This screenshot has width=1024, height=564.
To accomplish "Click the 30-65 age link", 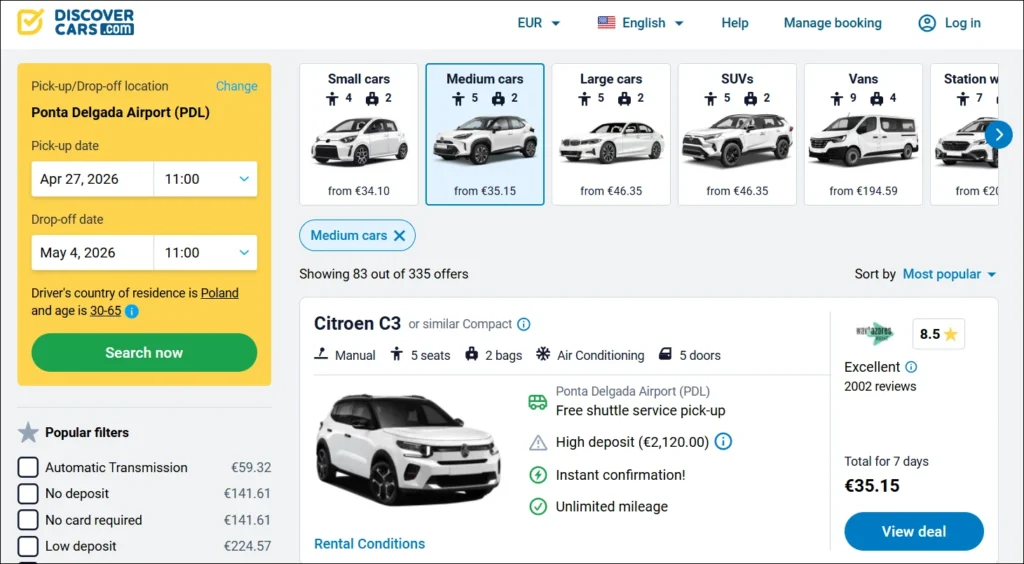I will click(x=105, y=311).
